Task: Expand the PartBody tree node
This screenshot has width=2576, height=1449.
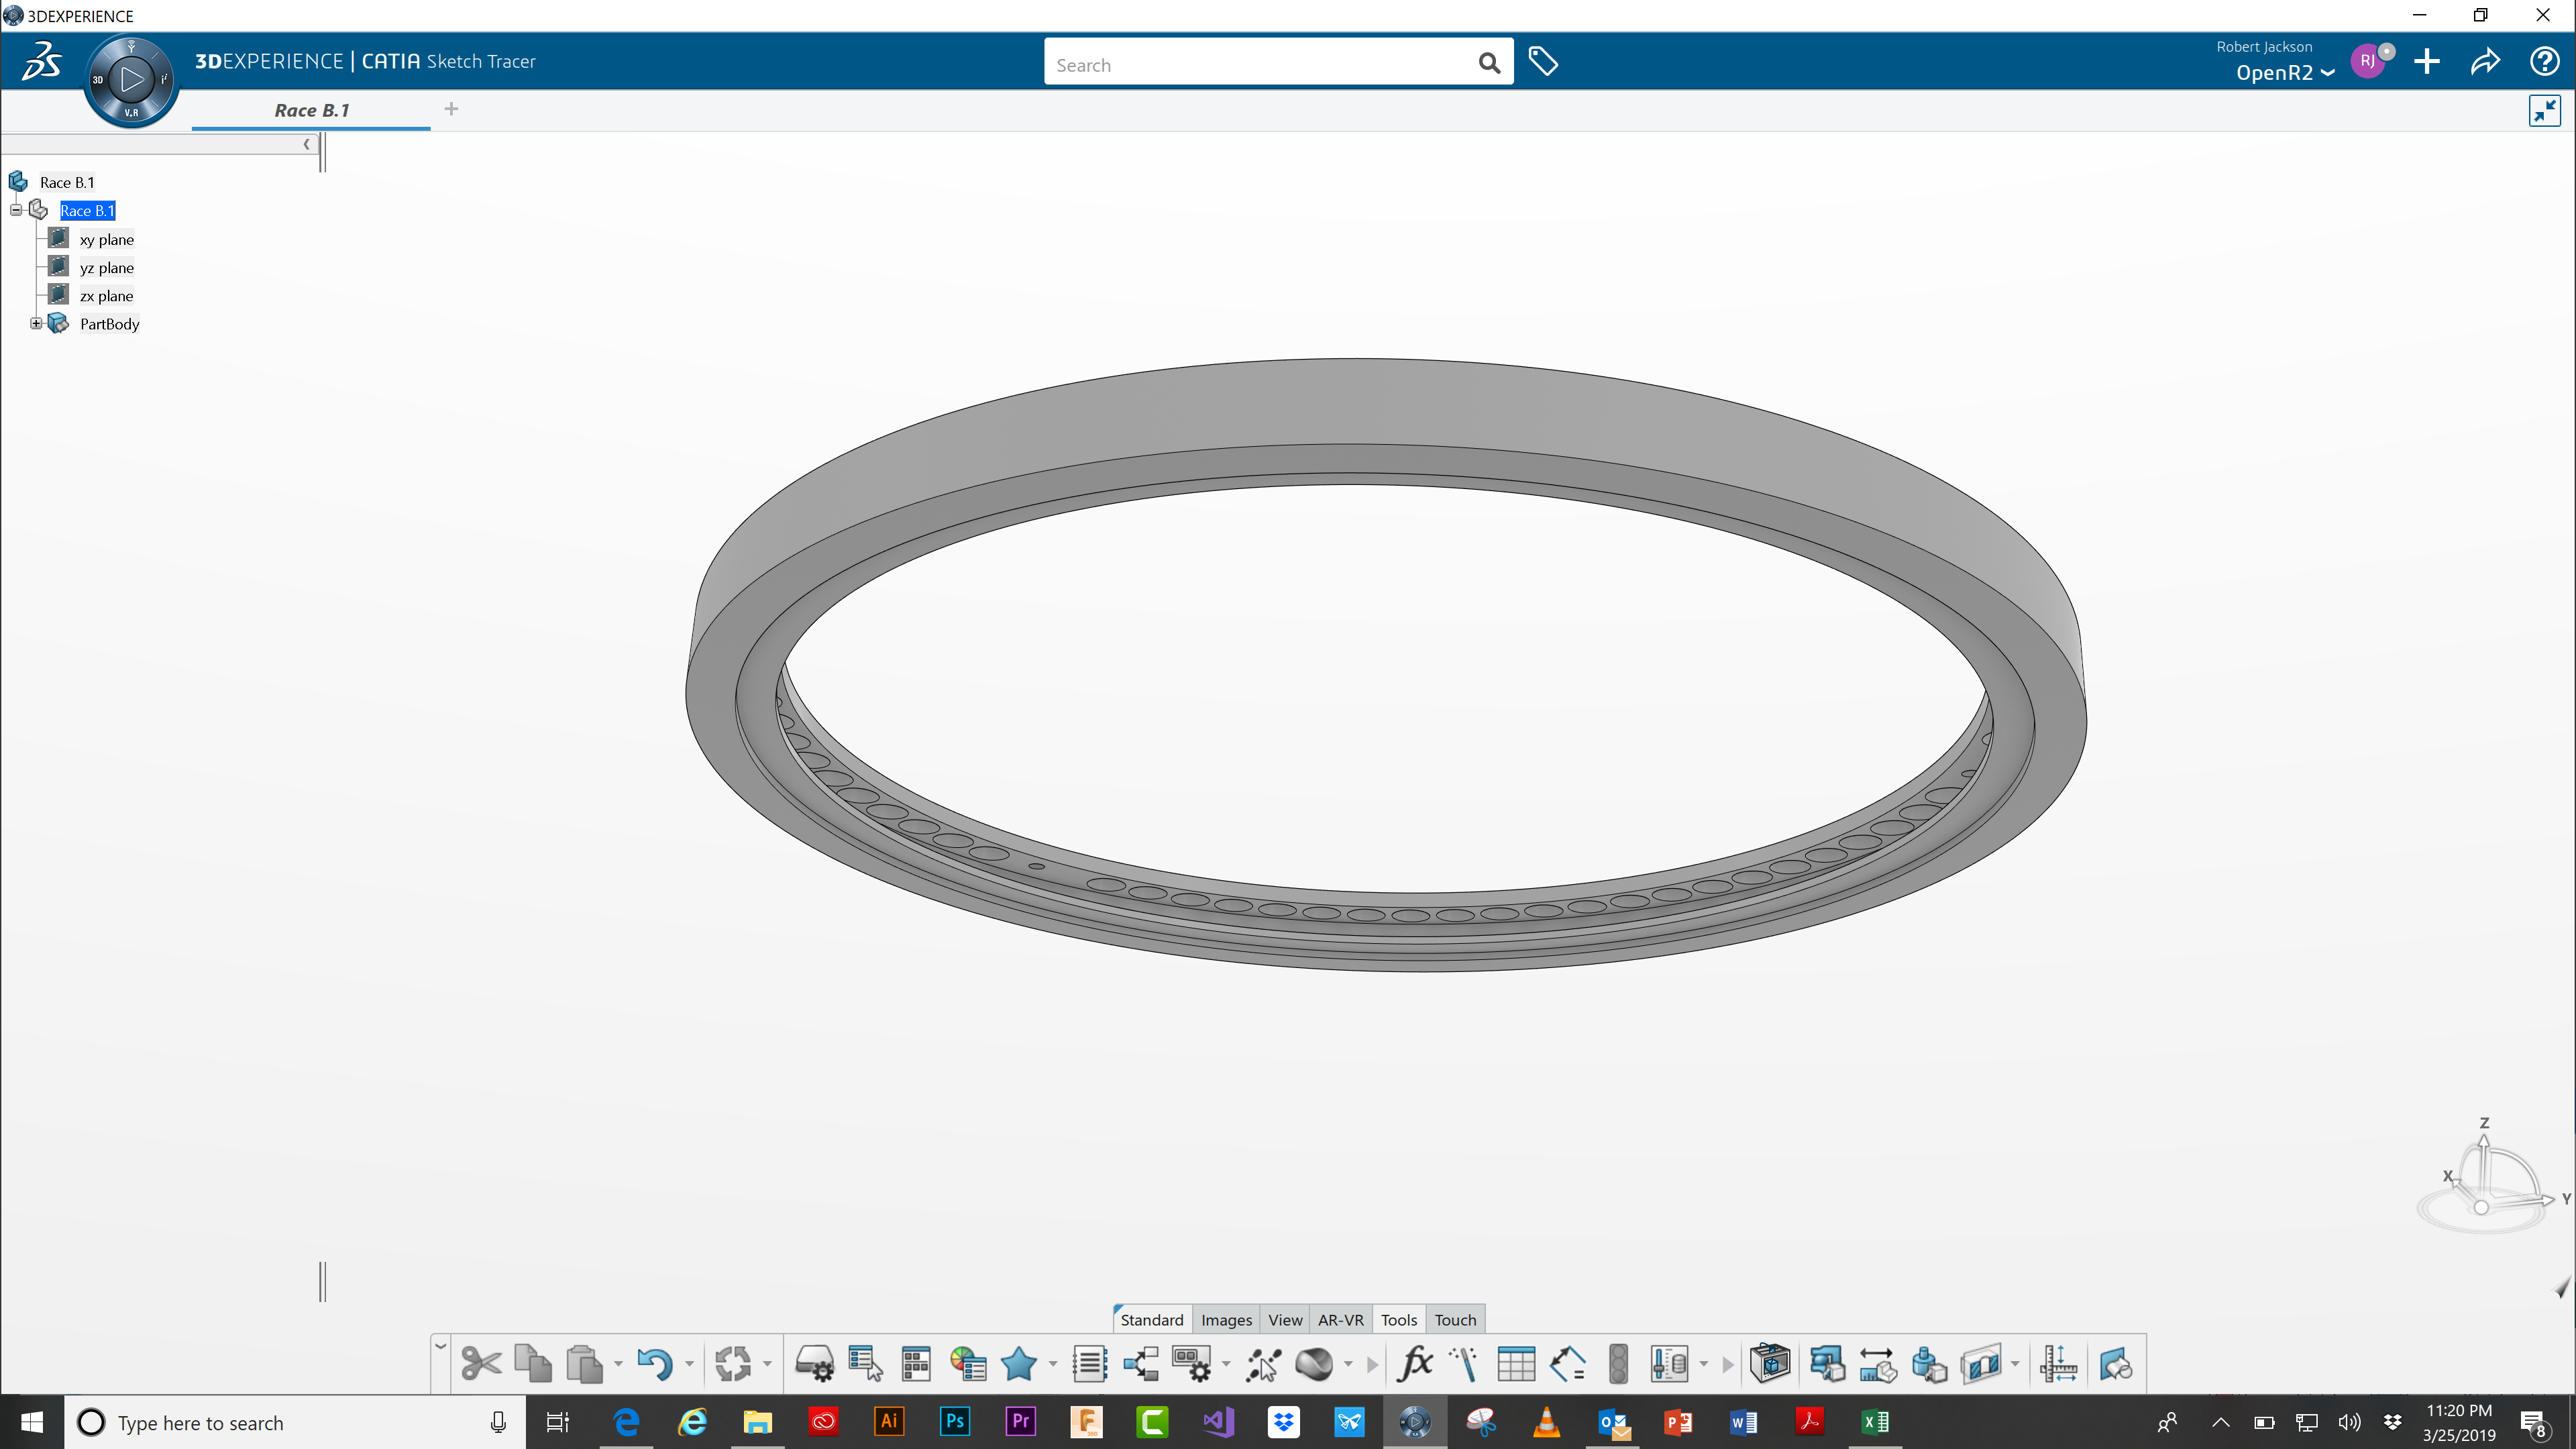Action: pos(36,323)
